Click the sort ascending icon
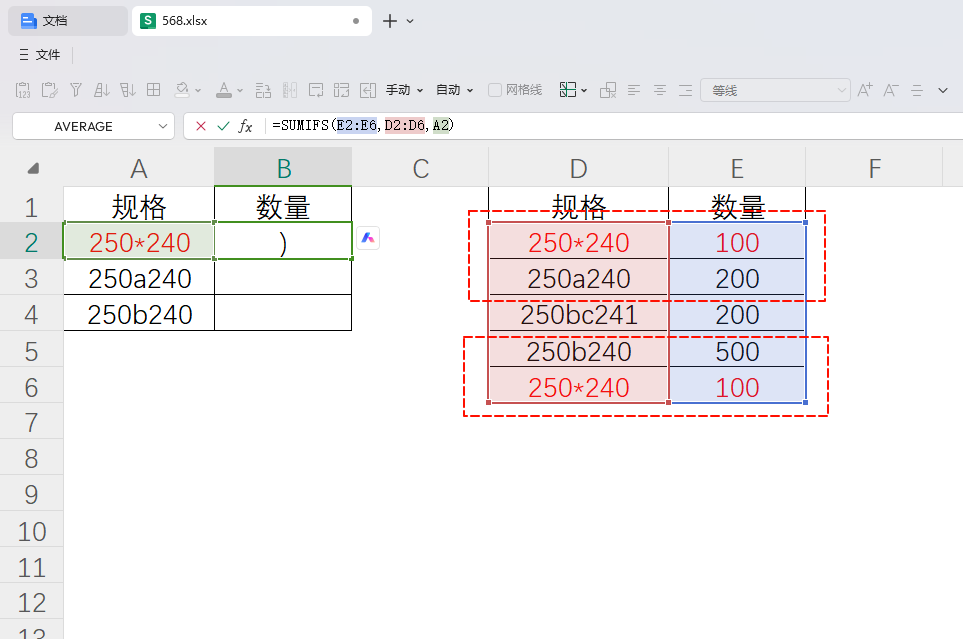 (x=101, y=90)
